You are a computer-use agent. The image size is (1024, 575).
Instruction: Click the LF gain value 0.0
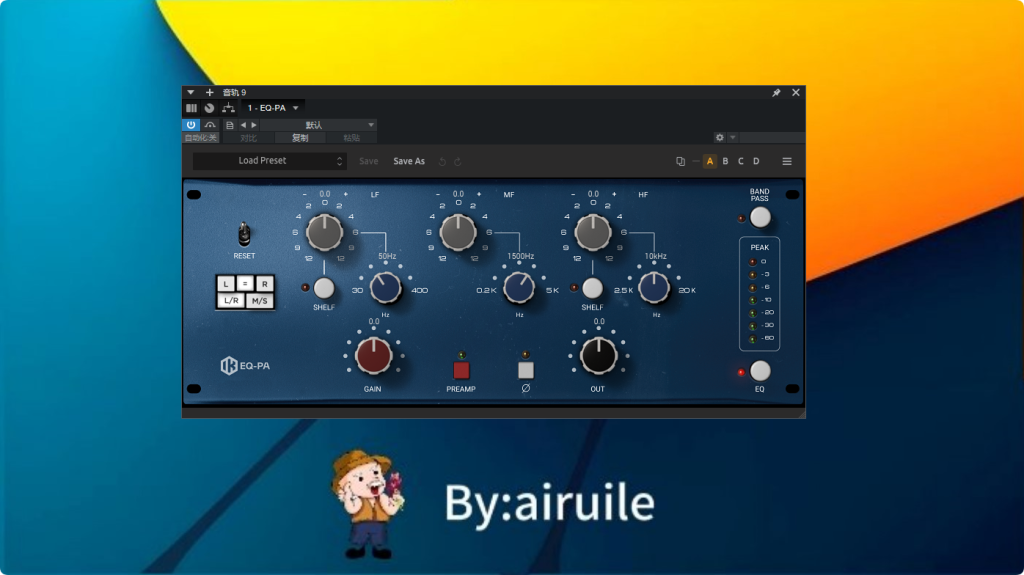(325, 194)
